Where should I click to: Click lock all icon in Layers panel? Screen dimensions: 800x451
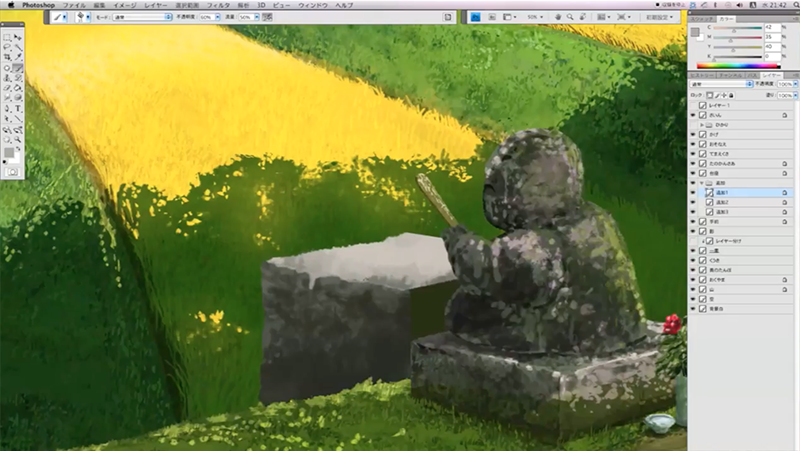731,95
